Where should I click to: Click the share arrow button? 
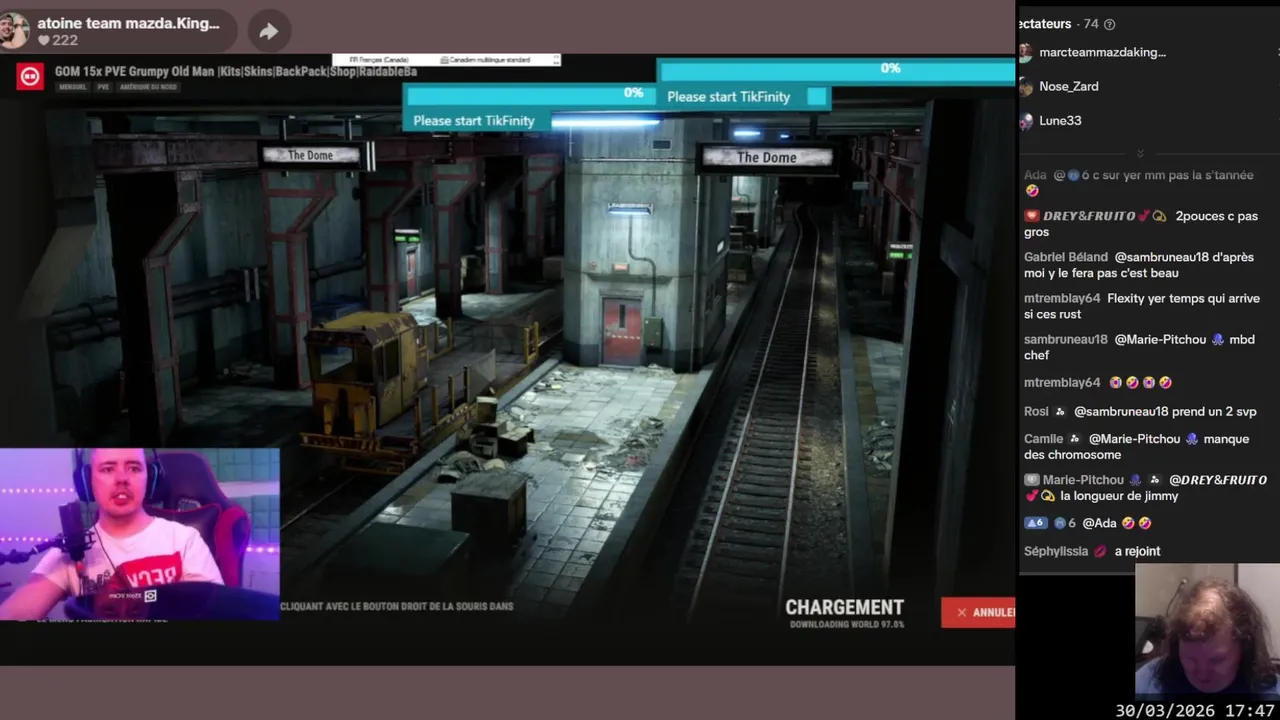click(268, 32)
